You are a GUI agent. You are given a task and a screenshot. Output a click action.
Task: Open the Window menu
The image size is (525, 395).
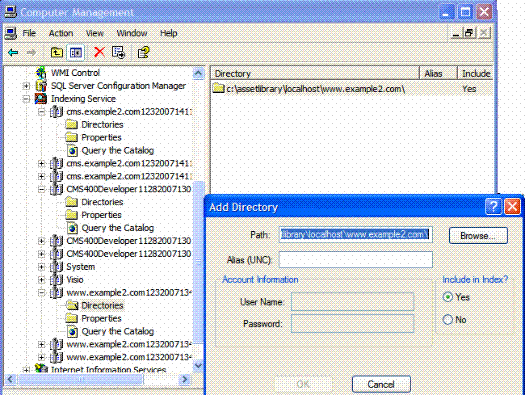(132, 33)
